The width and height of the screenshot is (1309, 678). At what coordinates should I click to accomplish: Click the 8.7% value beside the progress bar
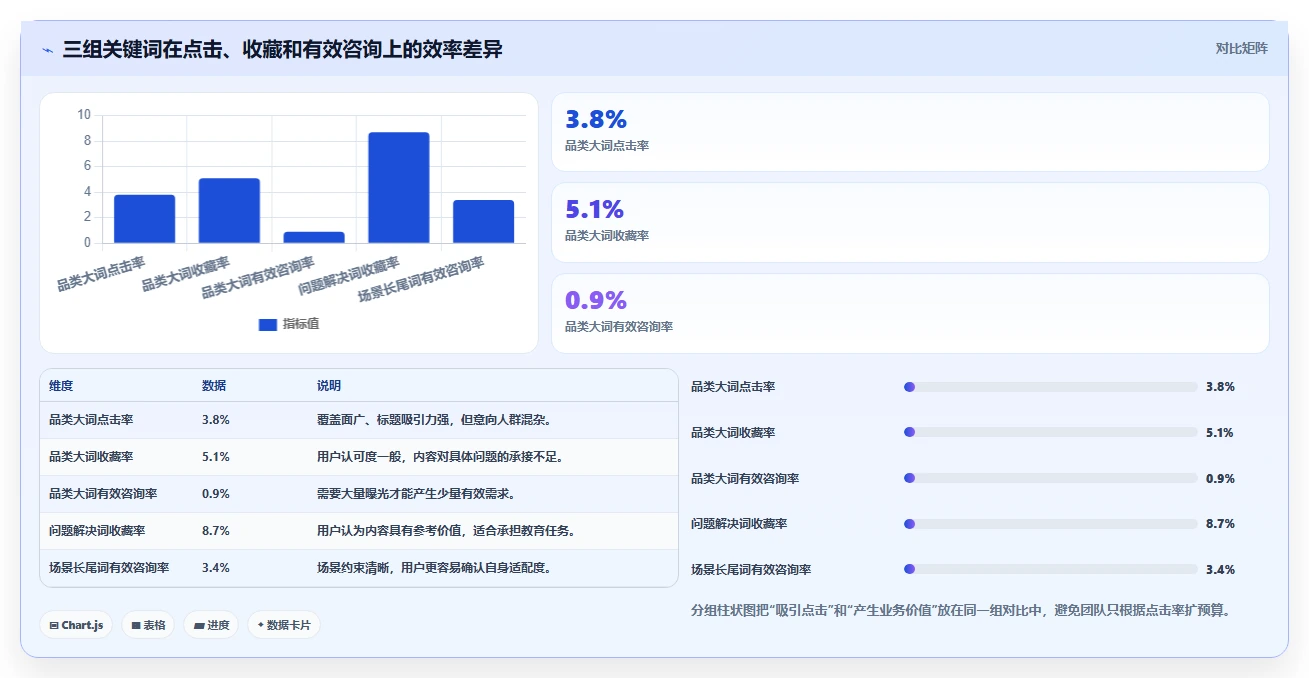[1220, 524]
